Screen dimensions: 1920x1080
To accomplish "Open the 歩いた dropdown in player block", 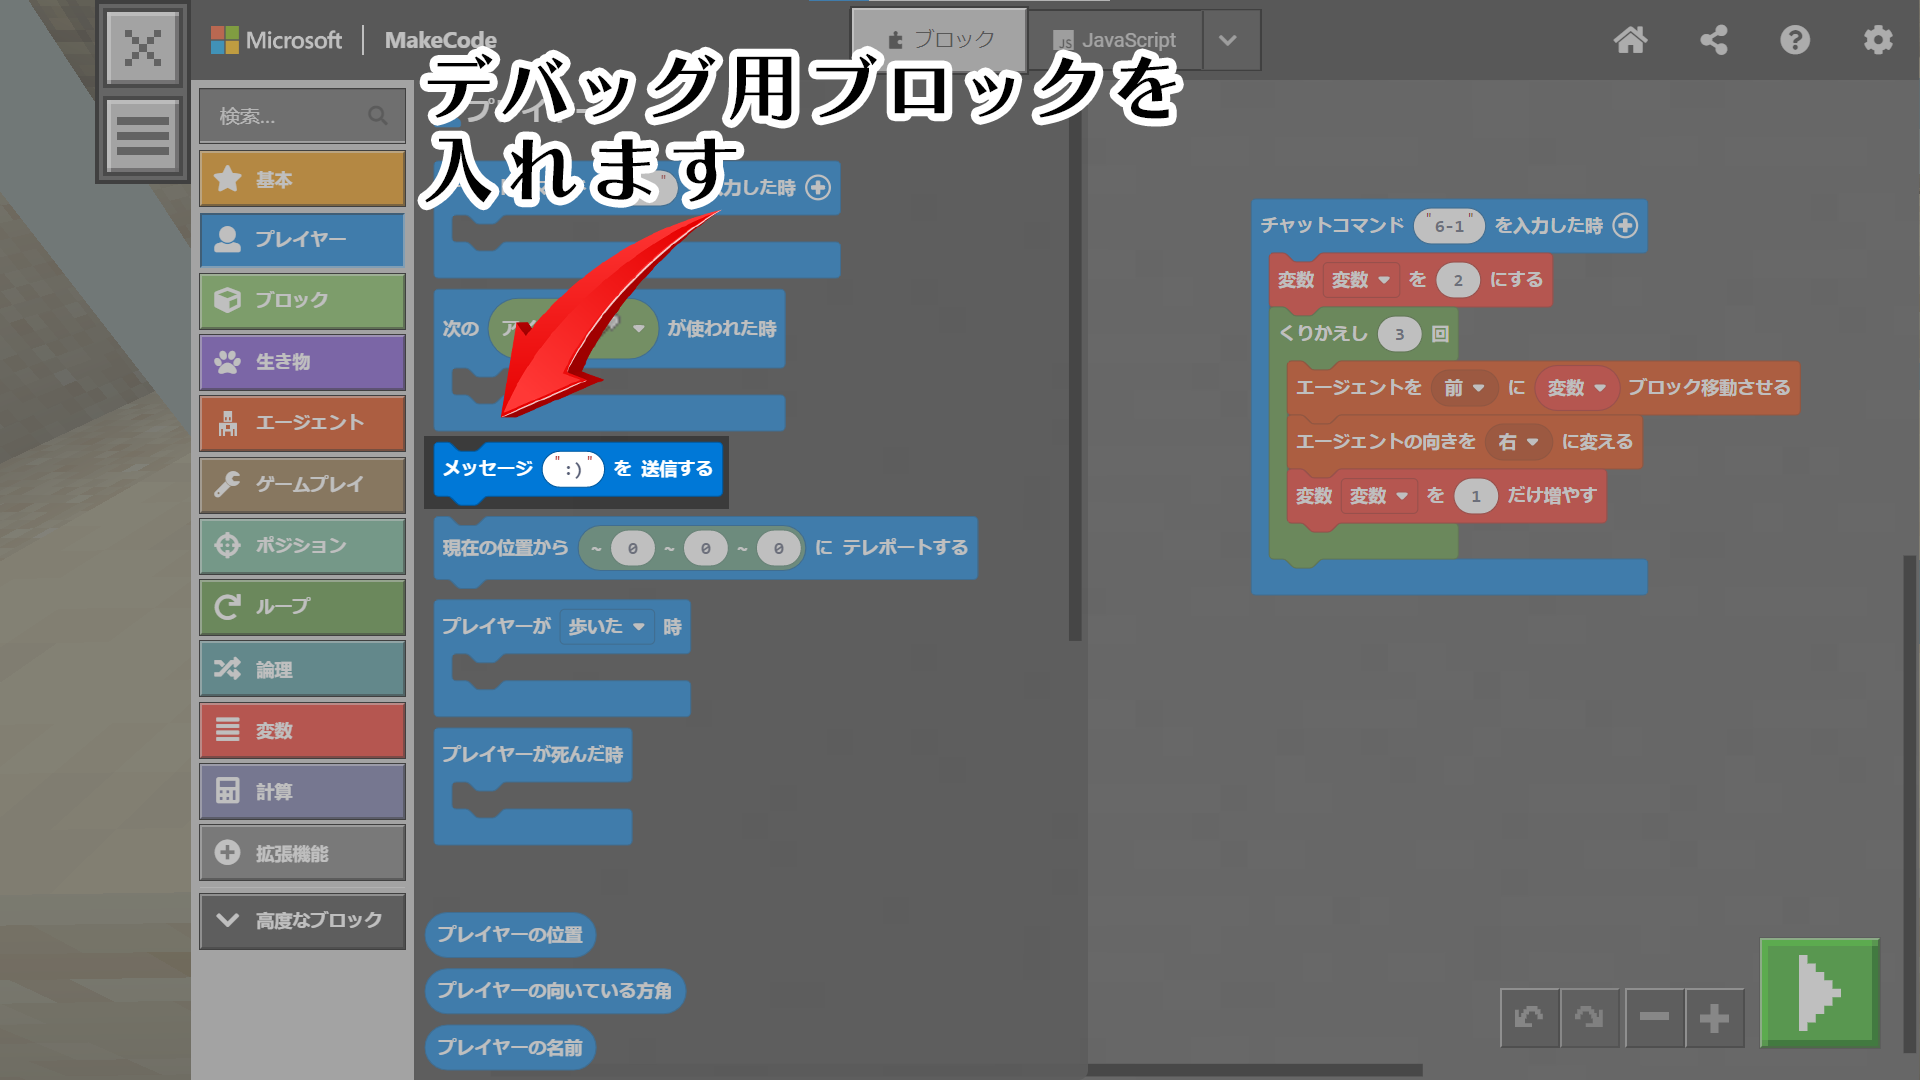I will 607,627.
